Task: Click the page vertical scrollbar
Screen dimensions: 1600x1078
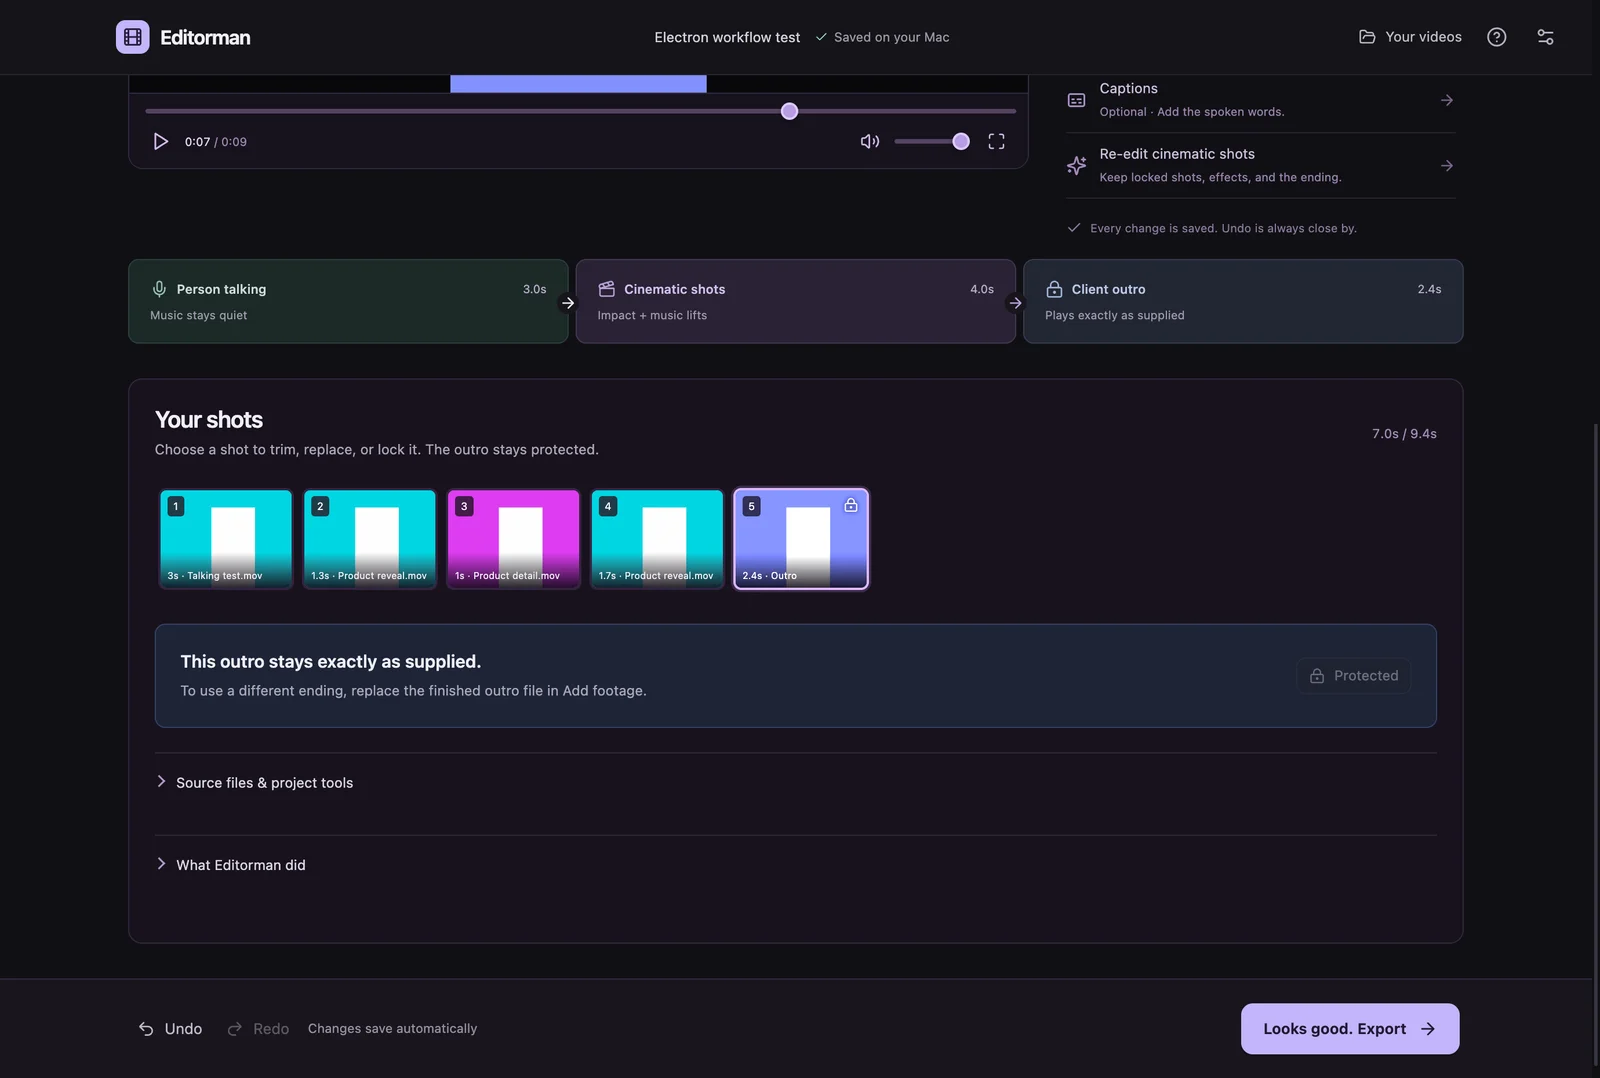Action: tap(1595, 745)
